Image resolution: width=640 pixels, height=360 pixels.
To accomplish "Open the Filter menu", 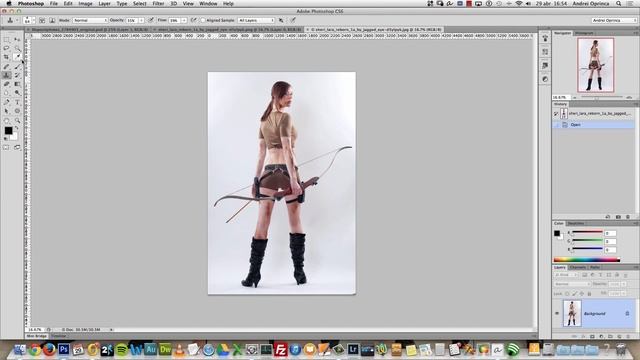I will pyautogui.click(x=158, y=4).
